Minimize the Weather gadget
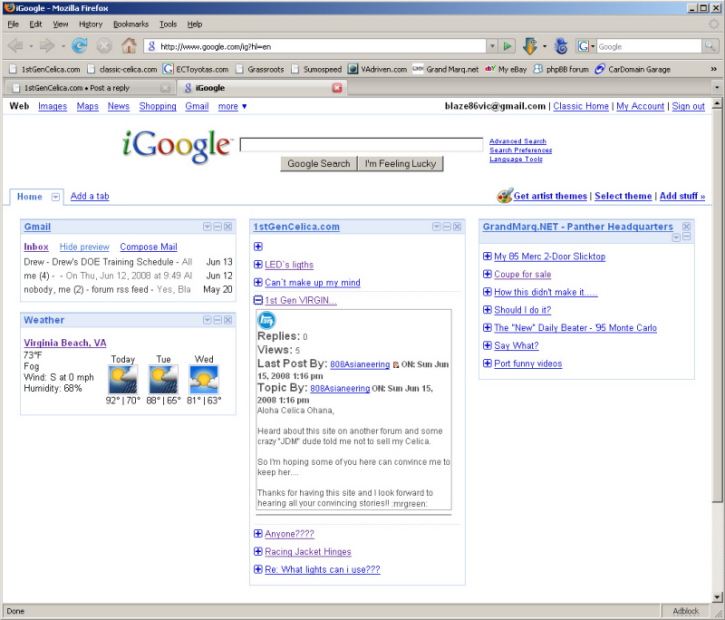The height and width of the screenshot is (620, 725). [217, 320]
